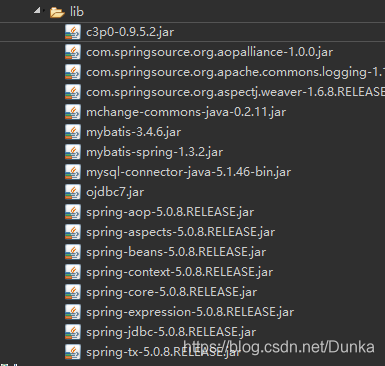Select spring-context-5.0.8.RELEASE.jar
The image size is (385, 366).
point(180,272)
